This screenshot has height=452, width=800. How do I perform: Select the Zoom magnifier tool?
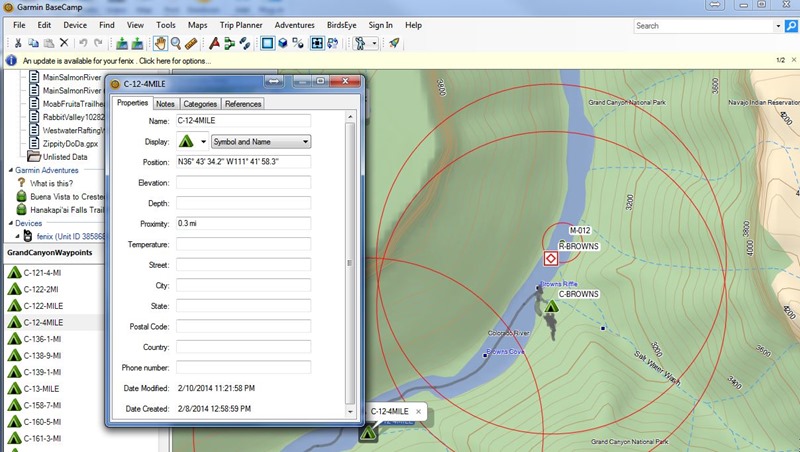[x=176, y=43]
